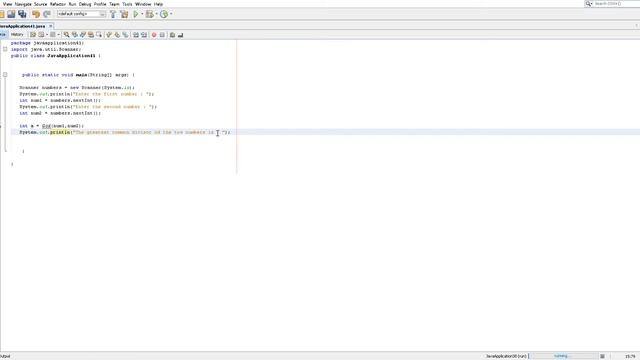Click the Comment icon in editor toolbar
The width and height of the screenshot is (640, 360).
click(172, 35)
